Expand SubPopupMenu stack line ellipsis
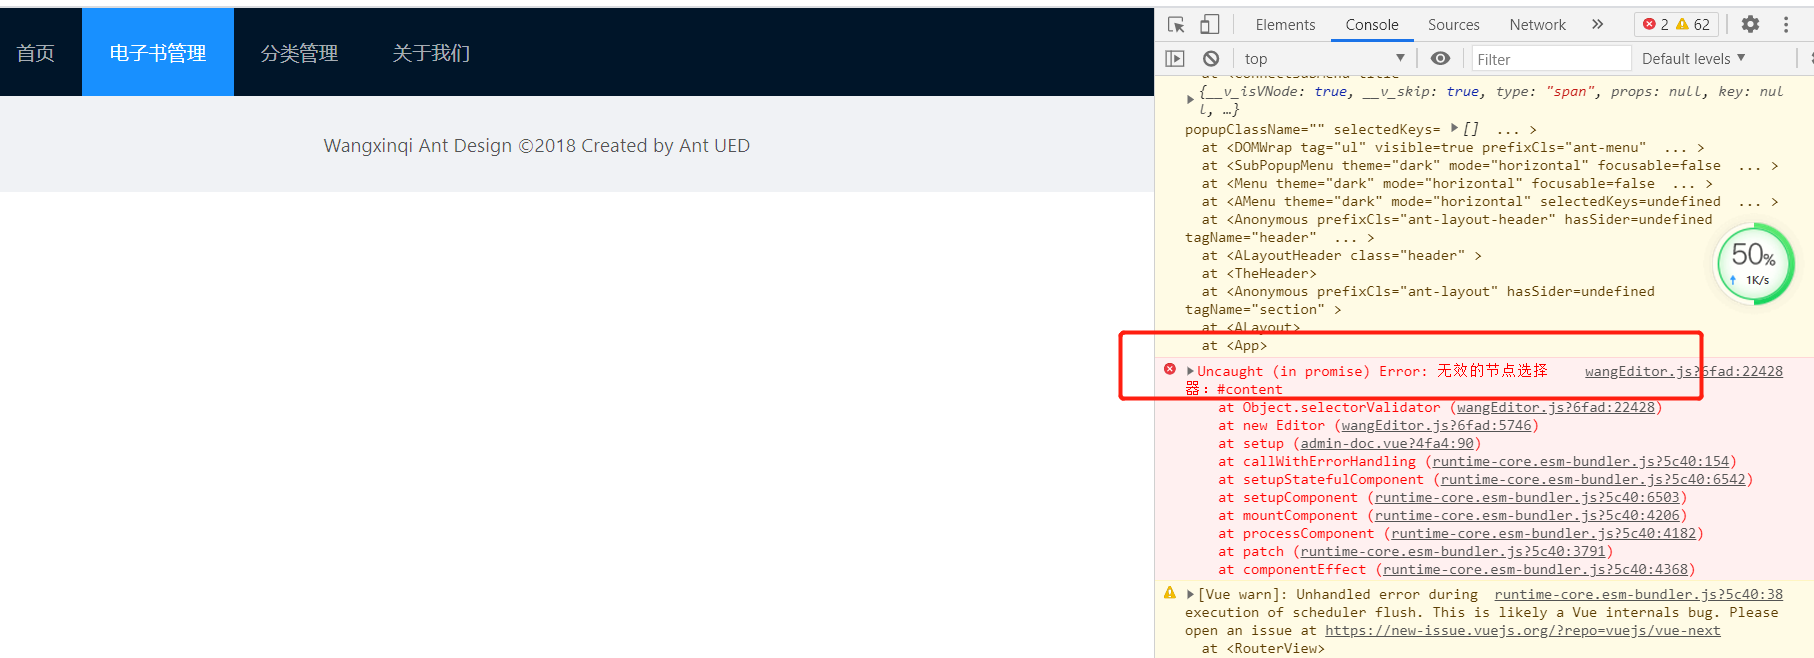Image resolution: width=1814 pixels, height=658 pixels. pyautogui.click(x=1749, y=165)
